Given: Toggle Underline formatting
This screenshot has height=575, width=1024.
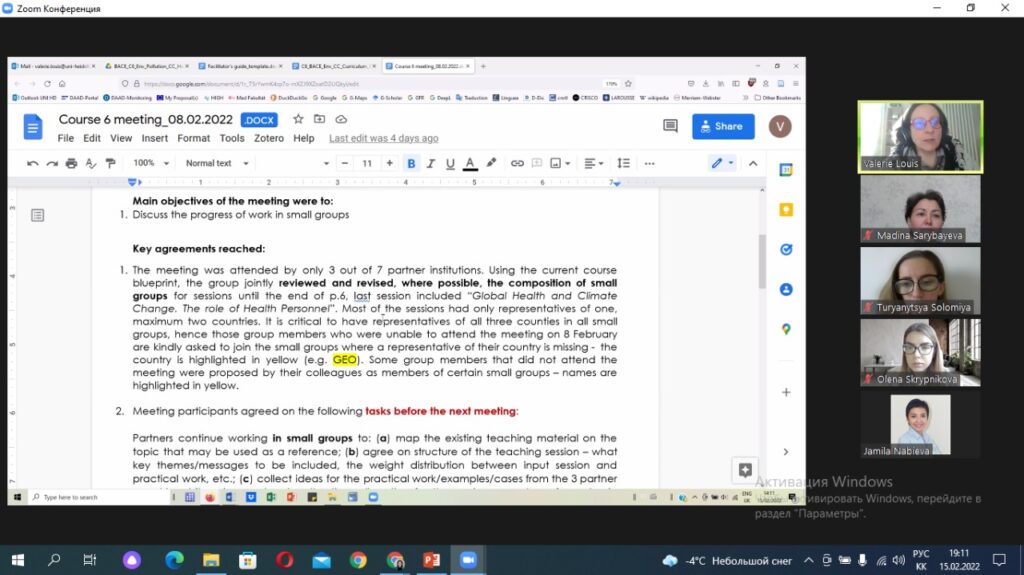Looking at the screenshot, I should tap(450, 163).
